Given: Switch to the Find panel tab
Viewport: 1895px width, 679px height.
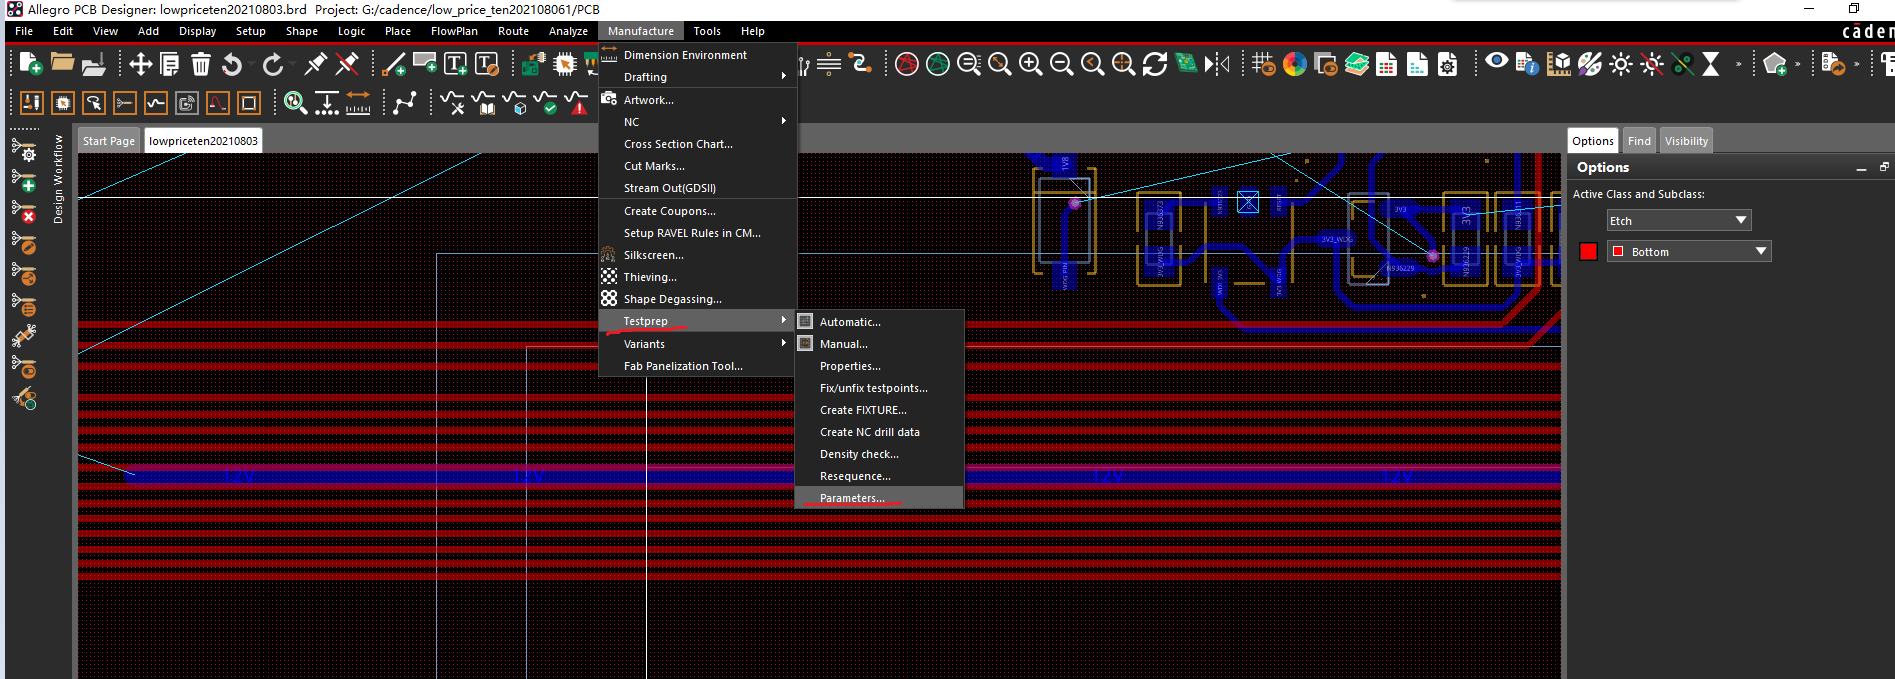Looking at the screenshot, I should pos(1639,141).
